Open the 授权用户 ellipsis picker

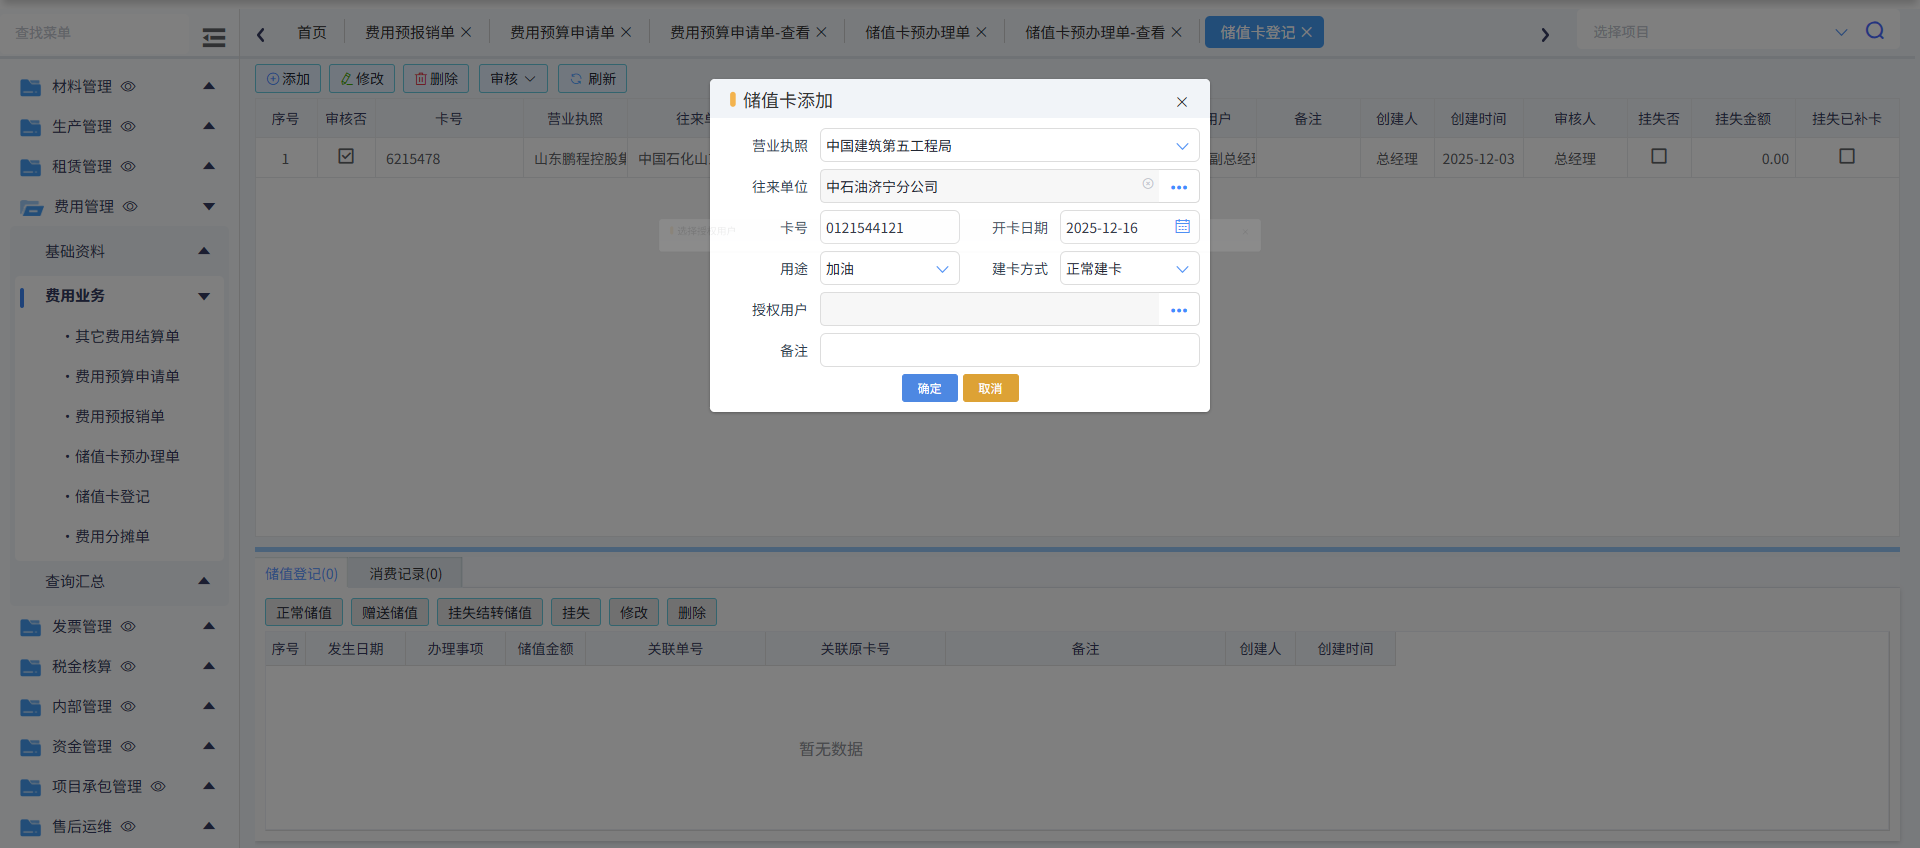[1179, 310]
